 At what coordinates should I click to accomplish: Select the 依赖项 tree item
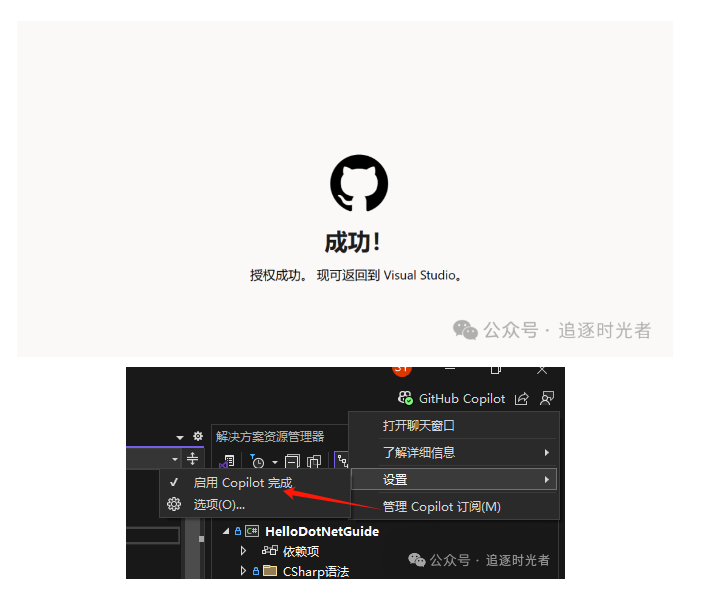(x=301, y=551)
